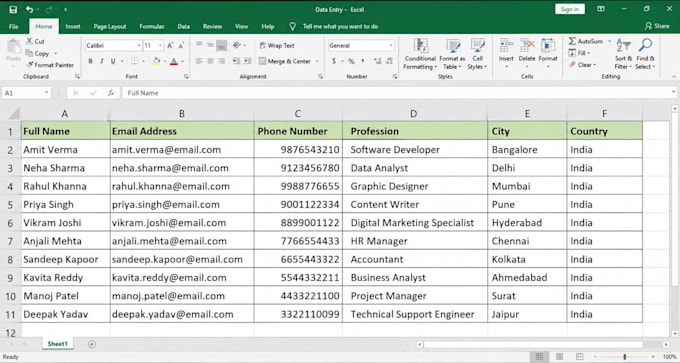Switch to the Insert tab

click(x=73, y=26)
